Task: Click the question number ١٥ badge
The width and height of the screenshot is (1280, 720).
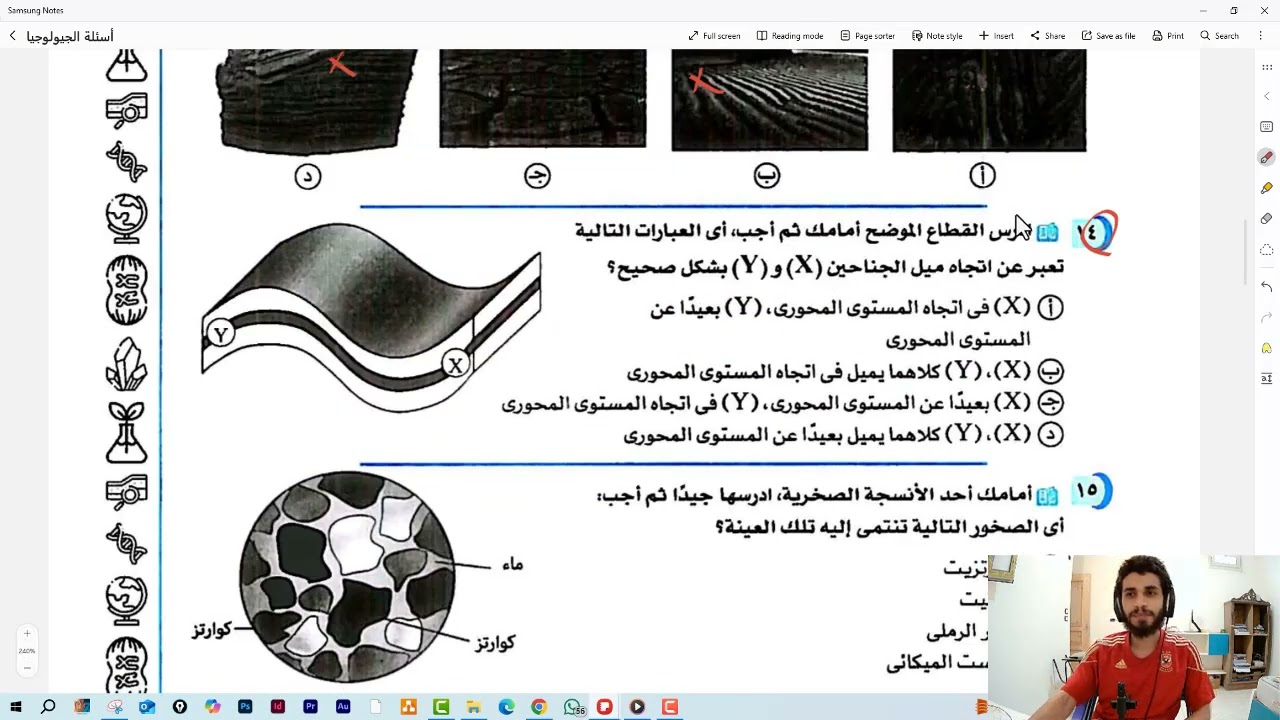Action: tap(1091, 491)
